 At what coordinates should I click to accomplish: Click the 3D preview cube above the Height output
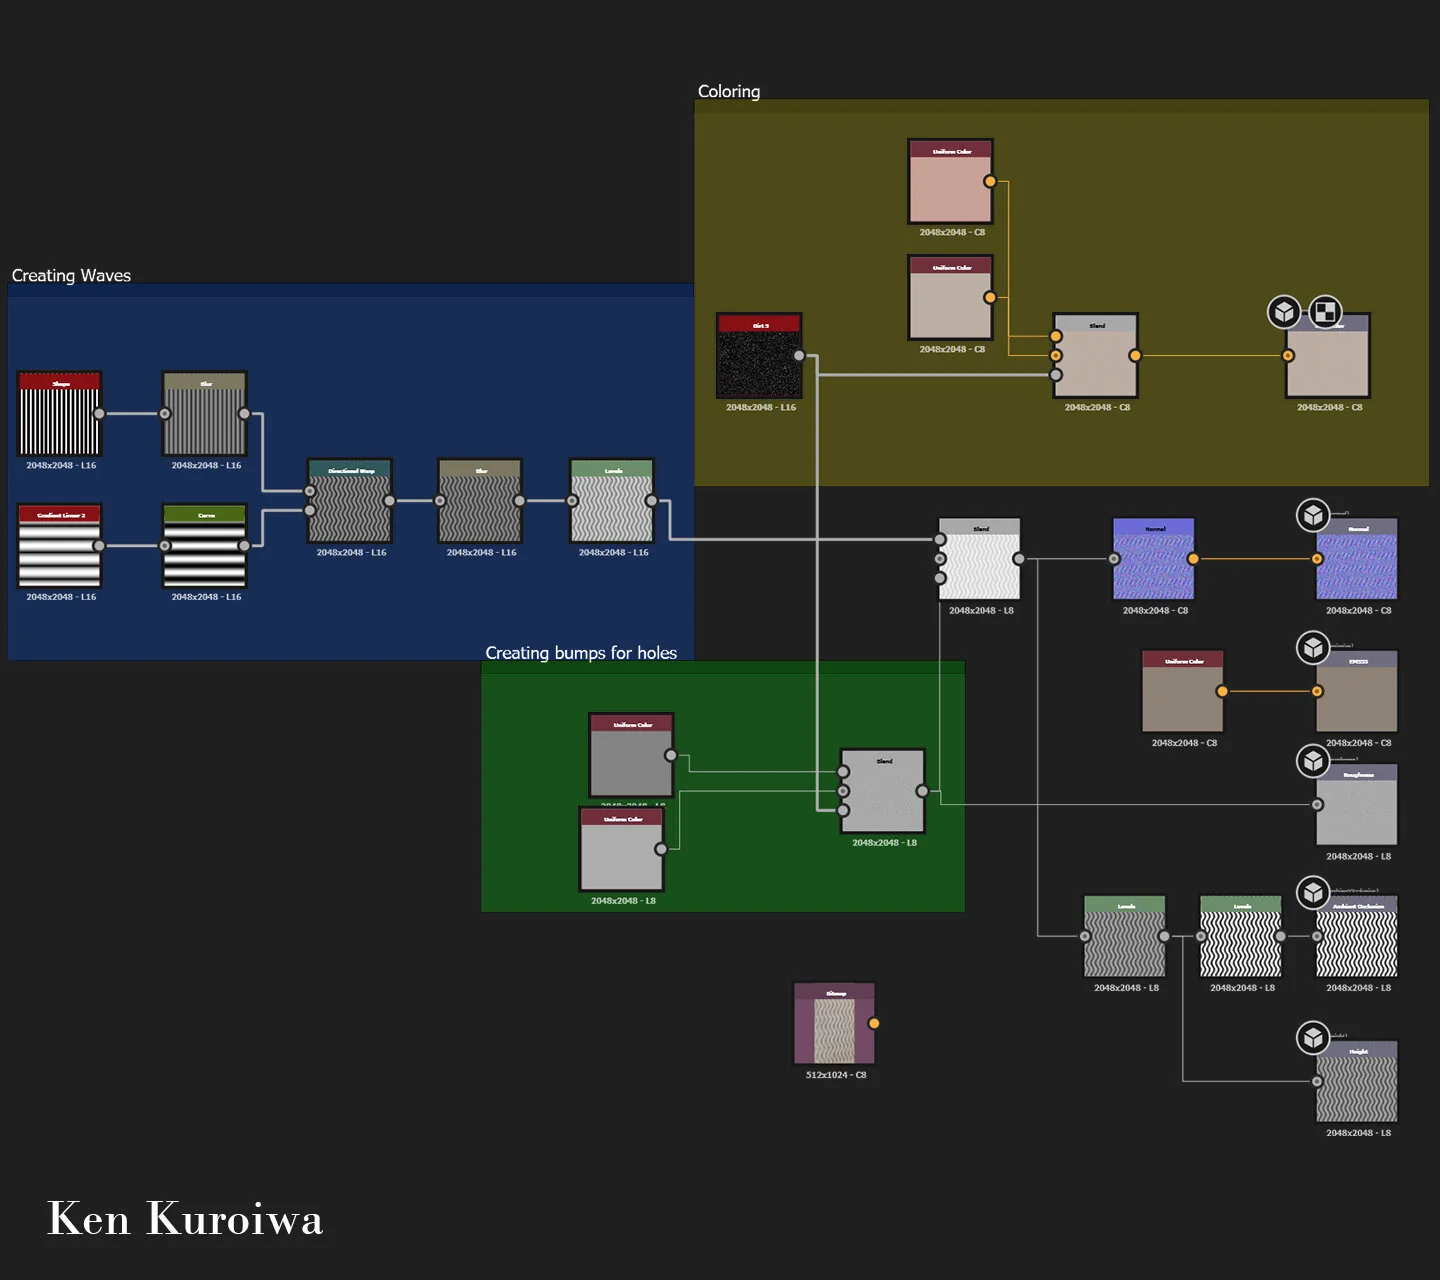[1312, 1038]
